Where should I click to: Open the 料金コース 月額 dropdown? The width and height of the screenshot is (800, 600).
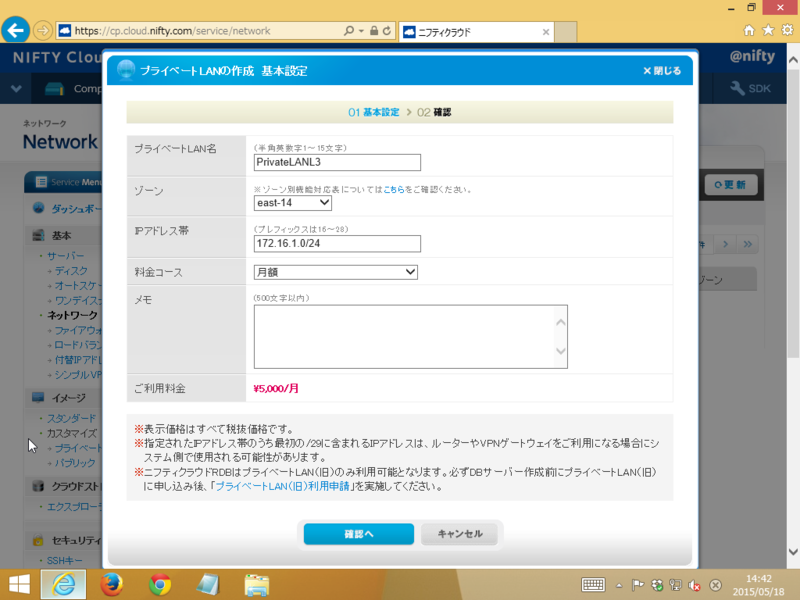tap(336, 272)
